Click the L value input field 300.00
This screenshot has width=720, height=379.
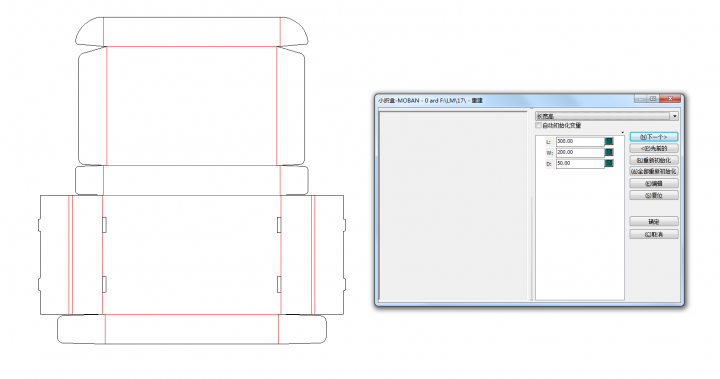click(580, 141)
